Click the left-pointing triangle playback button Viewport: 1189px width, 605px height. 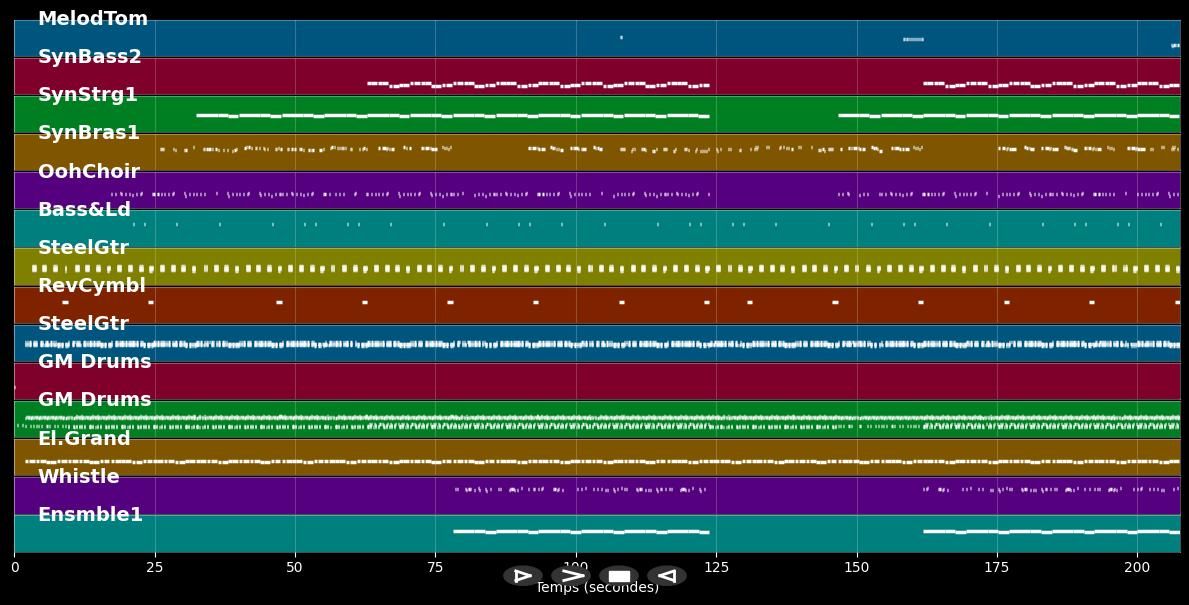click(x=666, y=576)
